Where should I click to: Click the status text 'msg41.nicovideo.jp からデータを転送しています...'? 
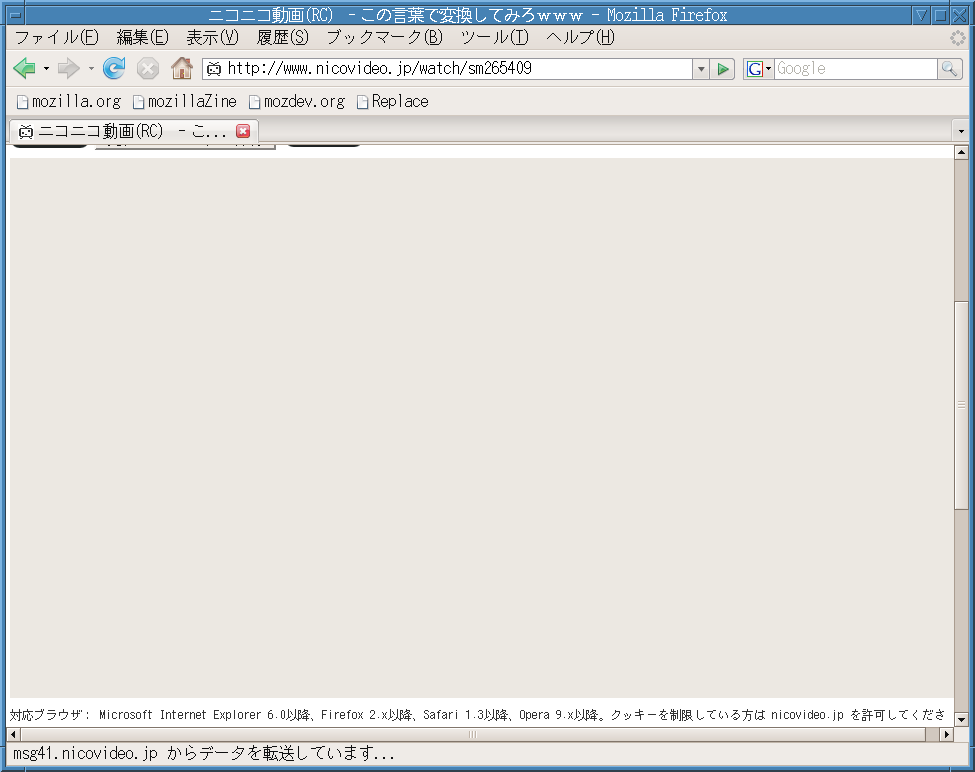tap(204, 754)
